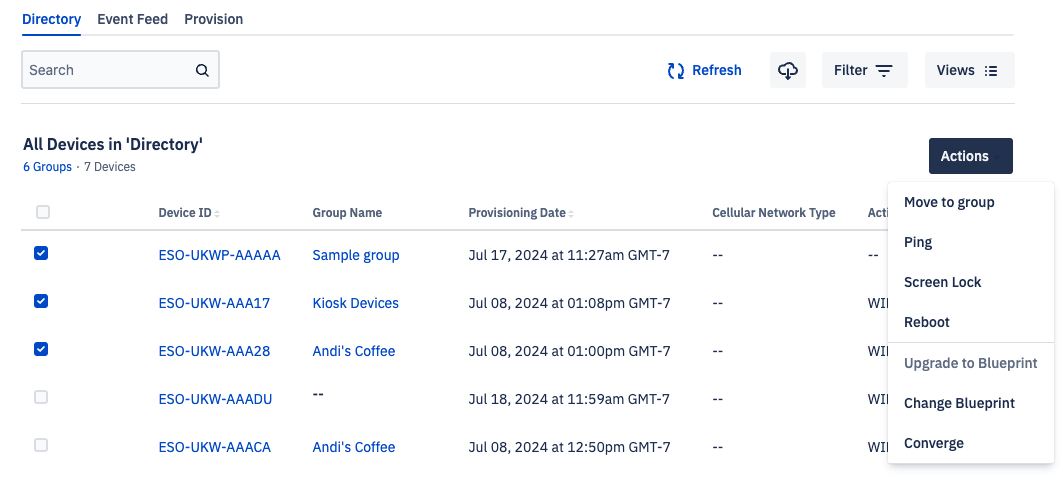Check the ESO-UKW-AAADU device checkbox

(x=41, y=397)
